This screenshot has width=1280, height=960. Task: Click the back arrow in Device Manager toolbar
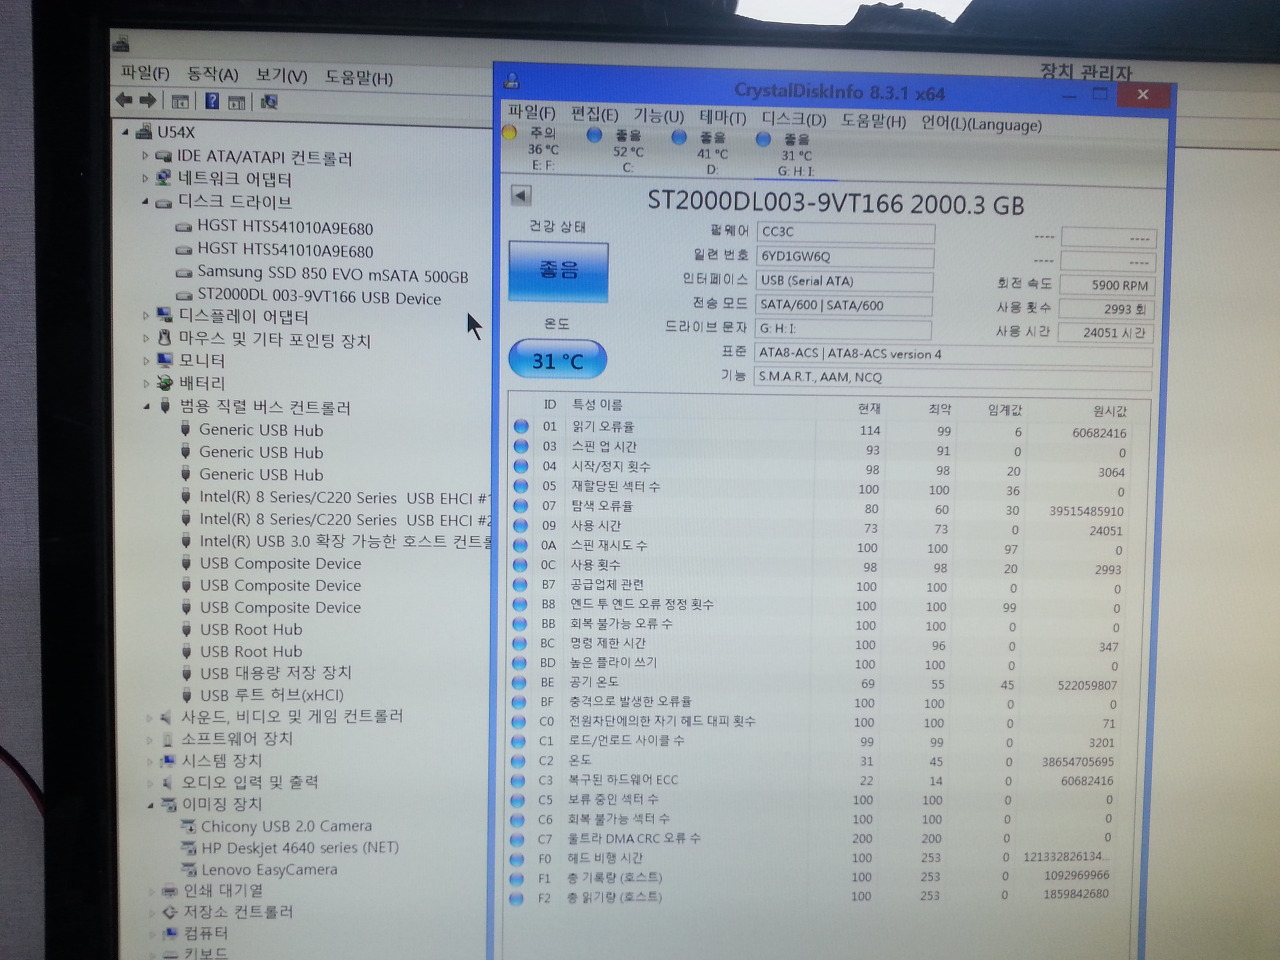click(x=124, y=100)
